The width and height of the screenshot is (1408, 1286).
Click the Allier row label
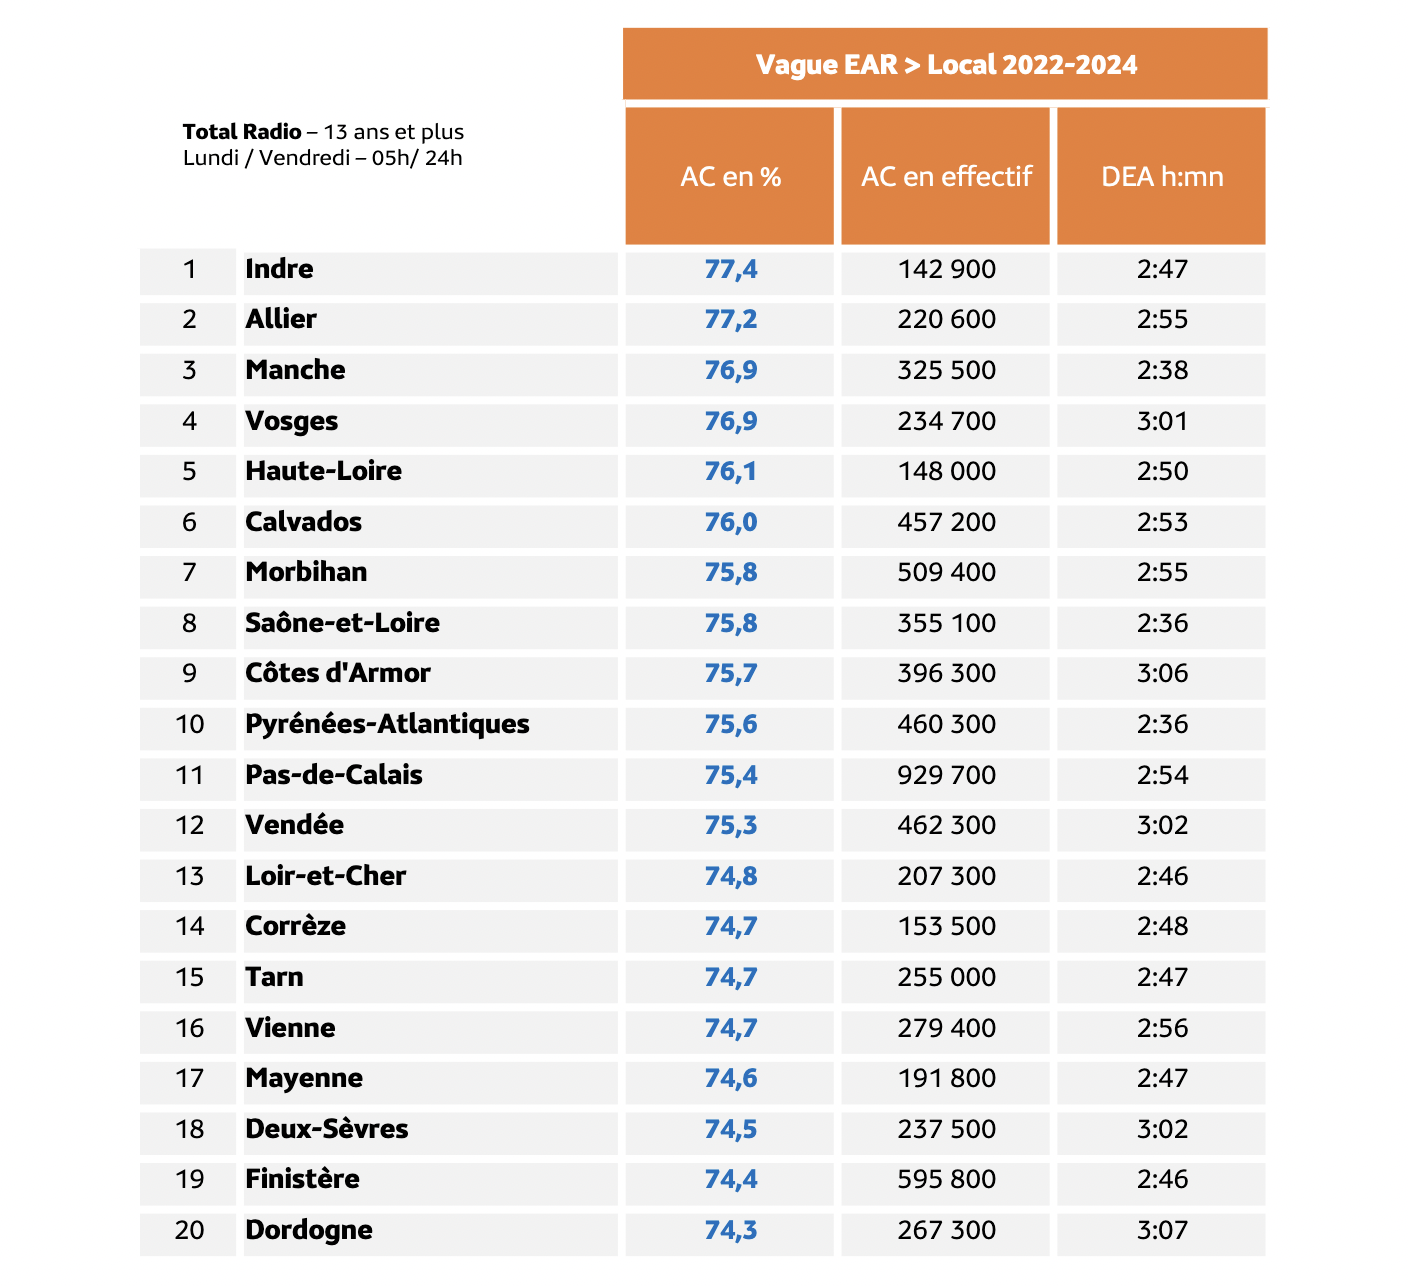281,320
